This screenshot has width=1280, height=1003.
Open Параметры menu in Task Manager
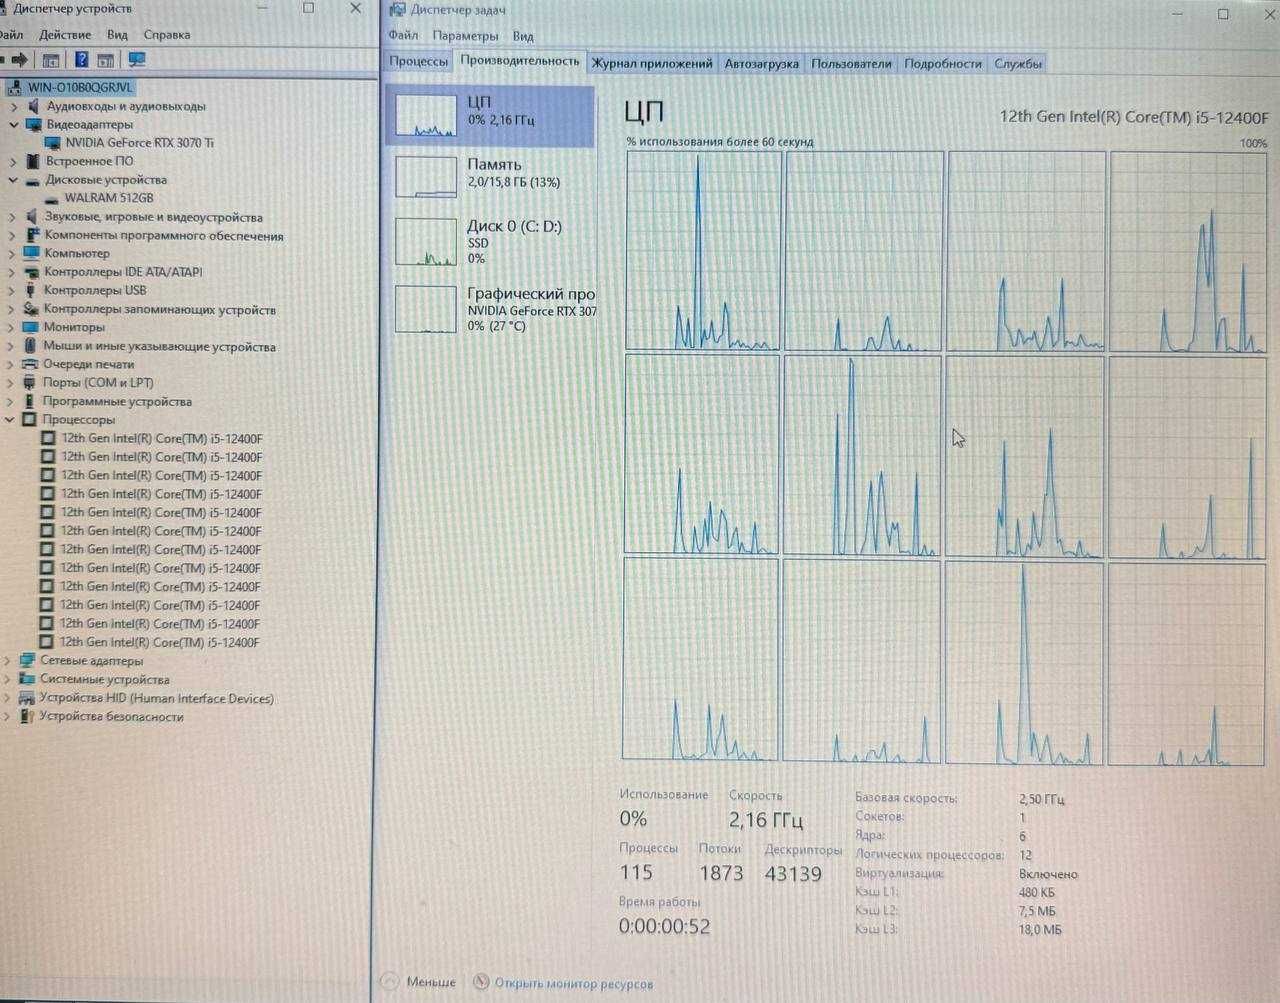click(x=465, y=35)
